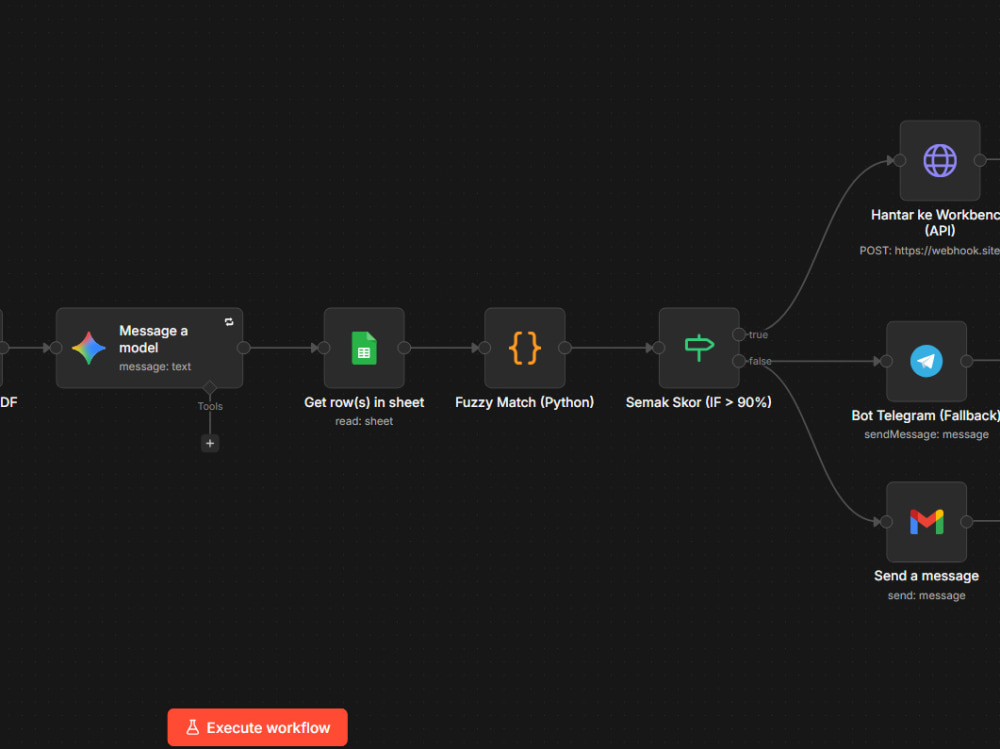Click the Tools diamond connector on Message a model

click(x=209, y=388)
